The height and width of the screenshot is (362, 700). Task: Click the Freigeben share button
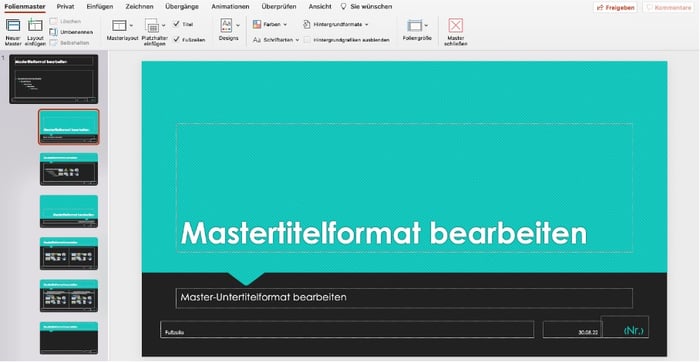click(x=615, y=8)
